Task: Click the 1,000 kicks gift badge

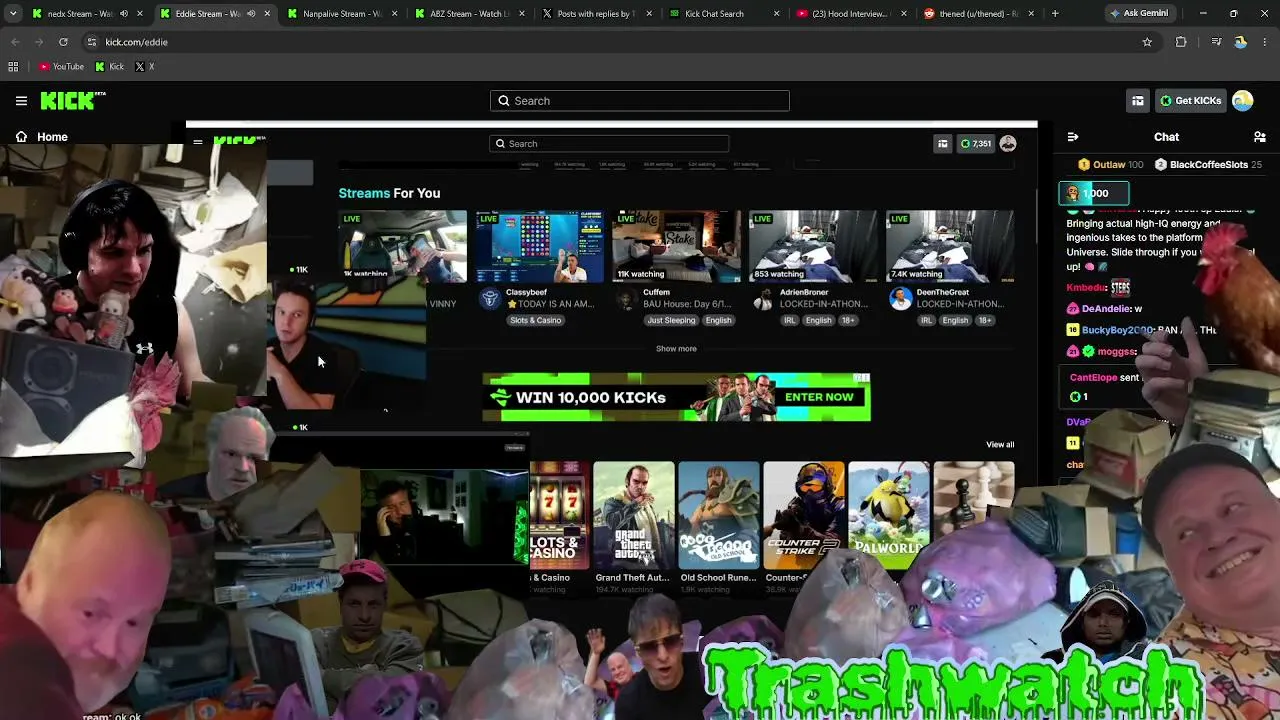Action: tap(1094, 193)
